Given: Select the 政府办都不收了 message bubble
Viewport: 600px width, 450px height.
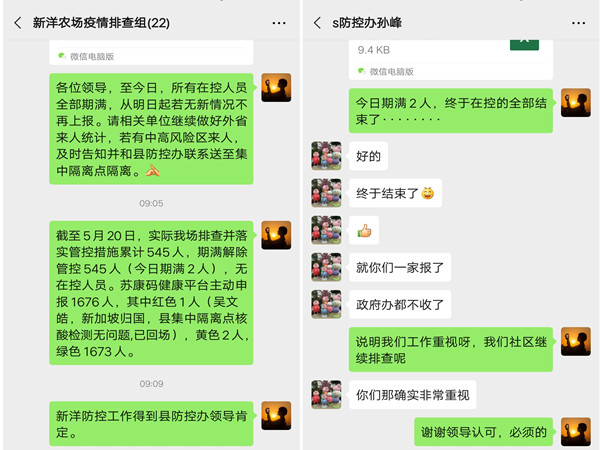Looking at the screenshot, I should [x=400, y=305].
